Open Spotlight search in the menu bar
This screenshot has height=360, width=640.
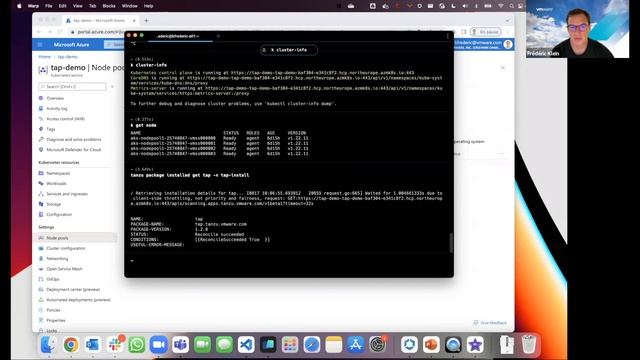point(511,6)
